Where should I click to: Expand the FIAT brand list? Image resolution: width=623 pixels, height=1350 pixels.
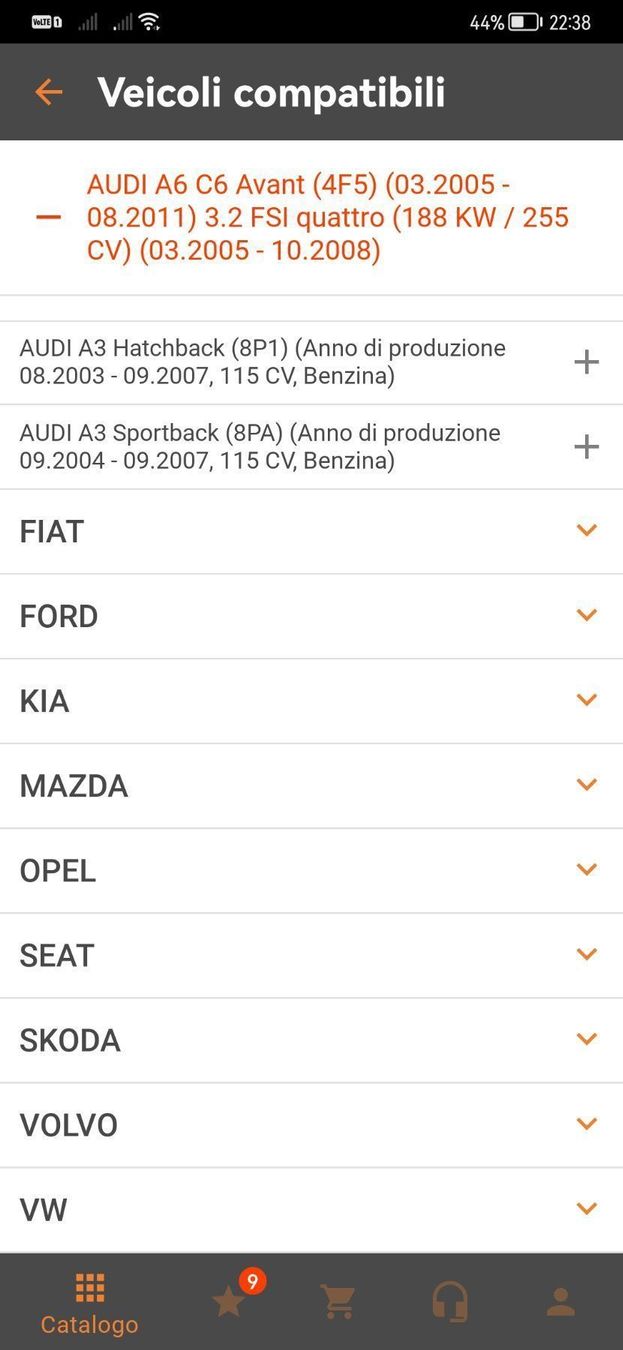[586, 531]
